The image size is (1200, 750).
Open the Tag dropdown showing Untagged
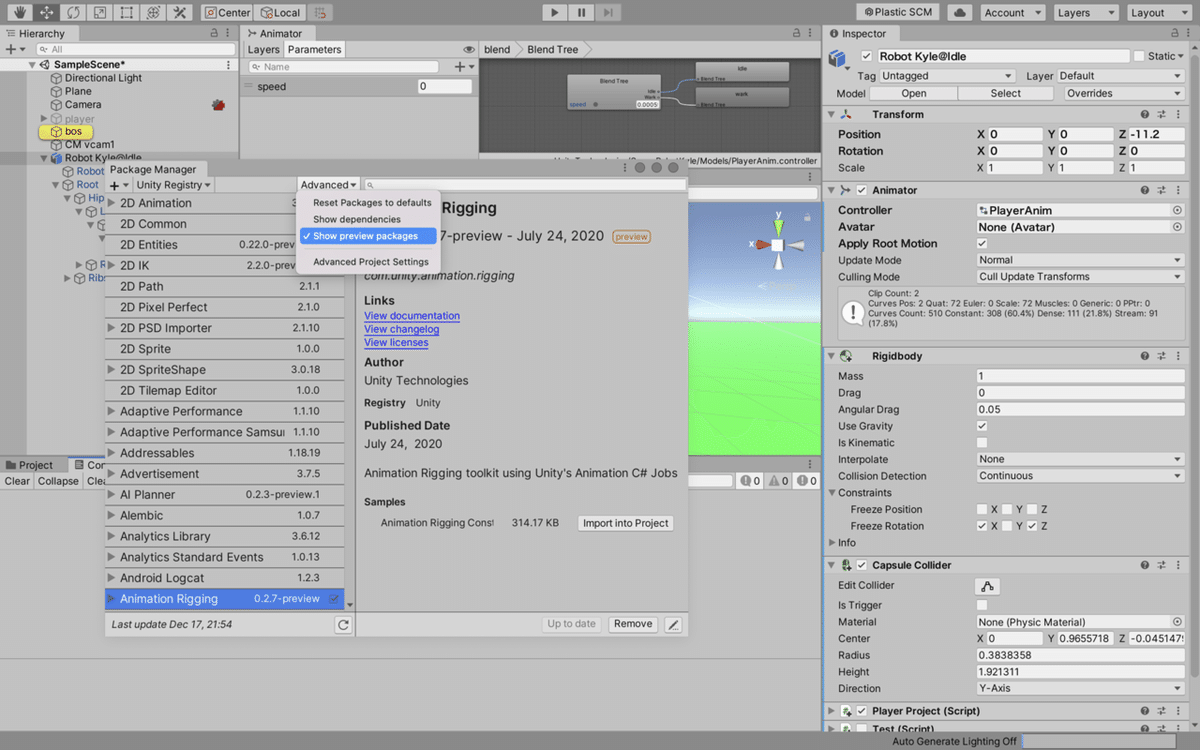(x=946, y=75)
